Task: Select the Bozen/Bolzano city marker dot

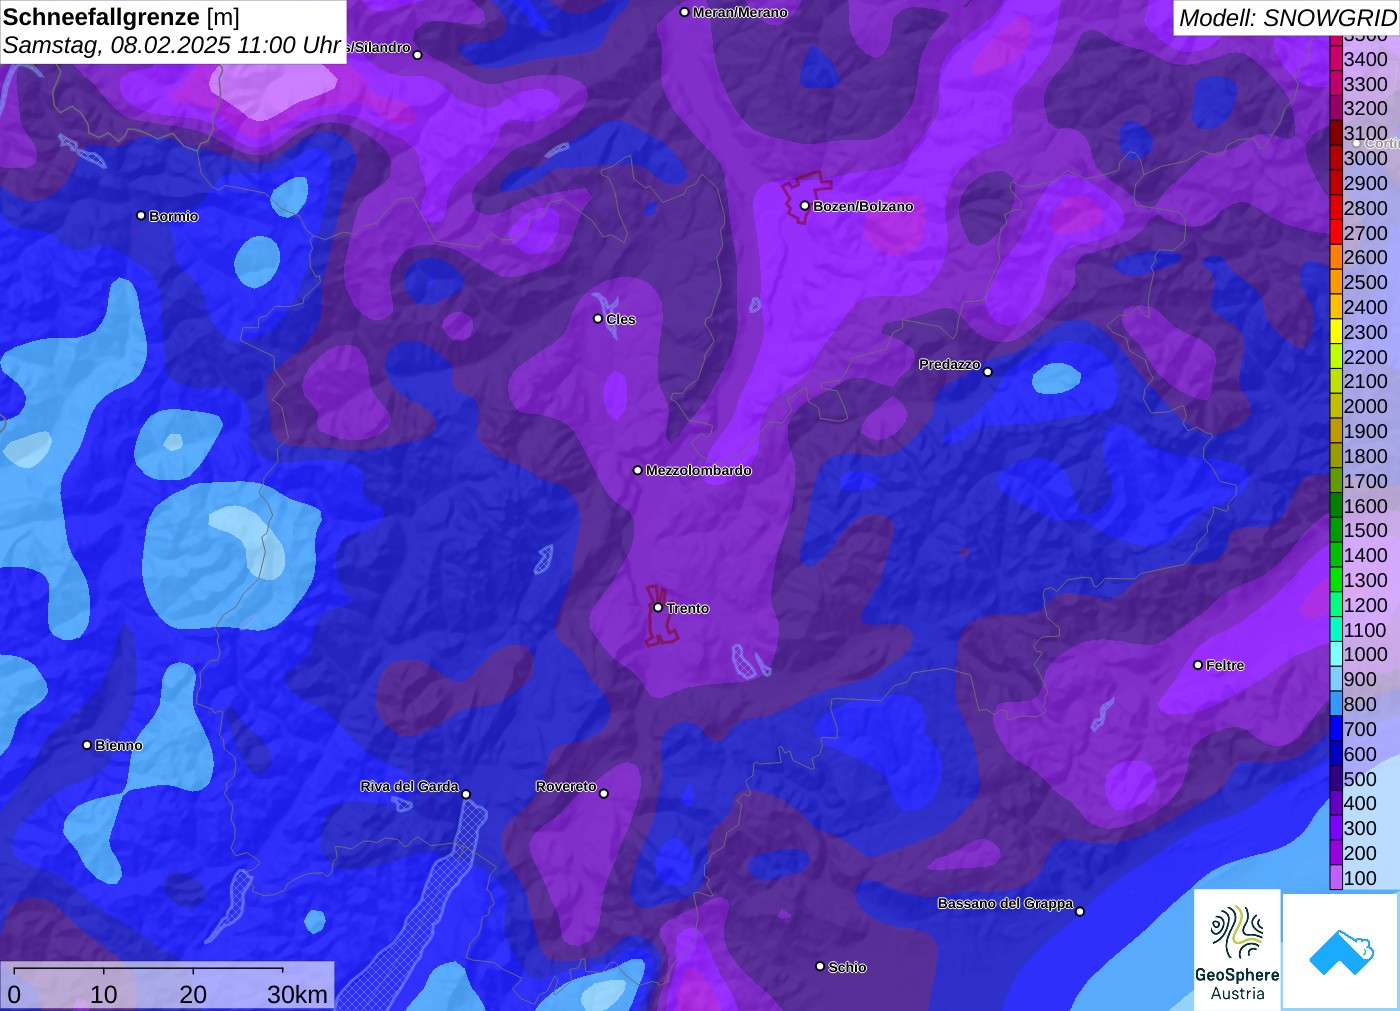Action: click(804, 206)
